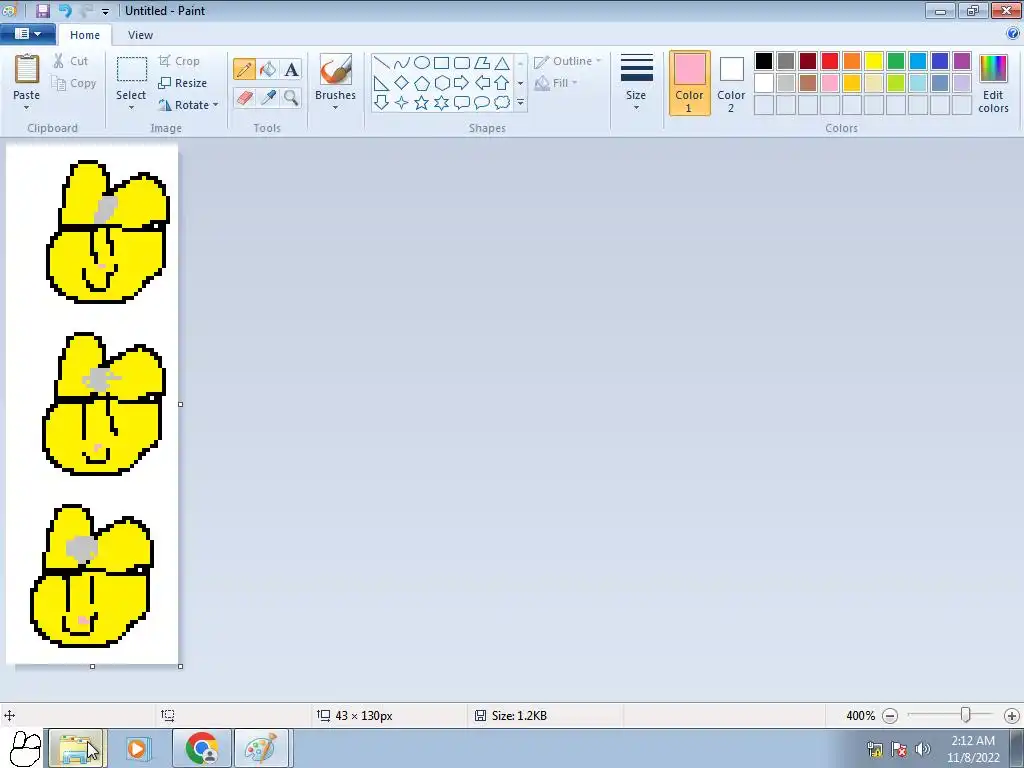This screenshot has height=768, width=1024.
Task: Select the Pencil tool
Action: coord(244,69)
